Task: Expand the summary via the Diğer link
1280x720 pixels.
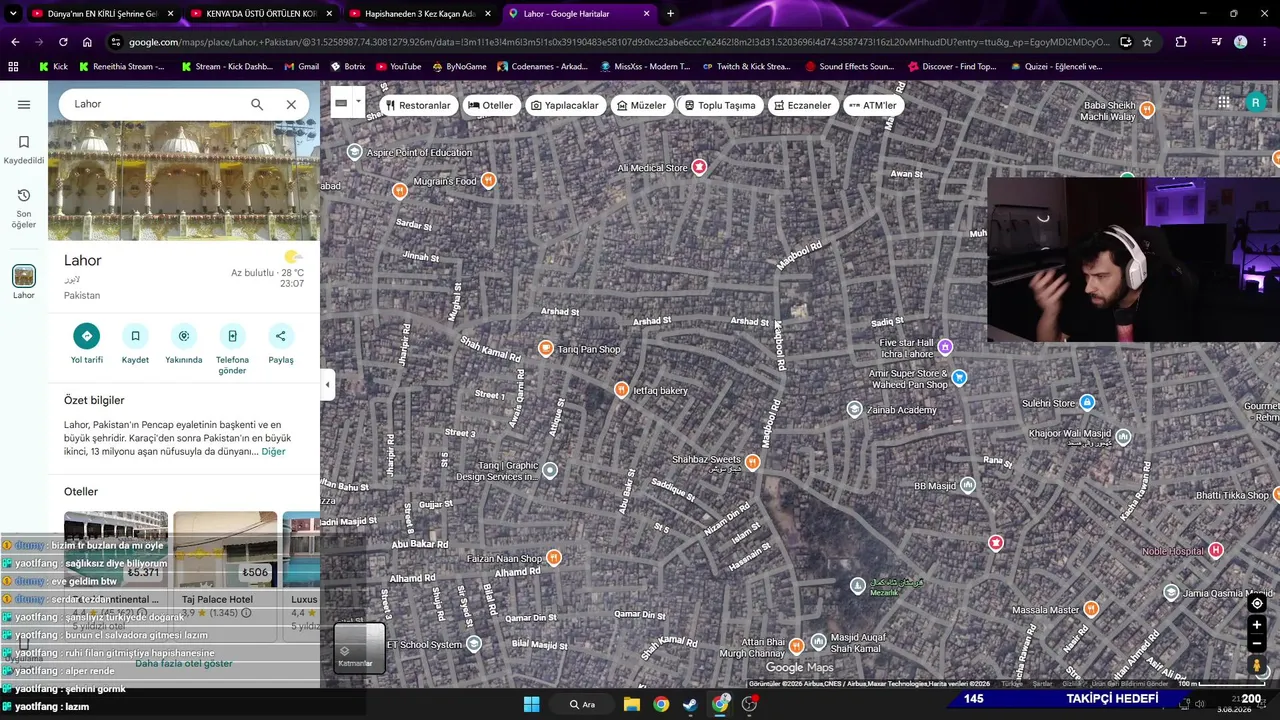Action: pos(273,452)
